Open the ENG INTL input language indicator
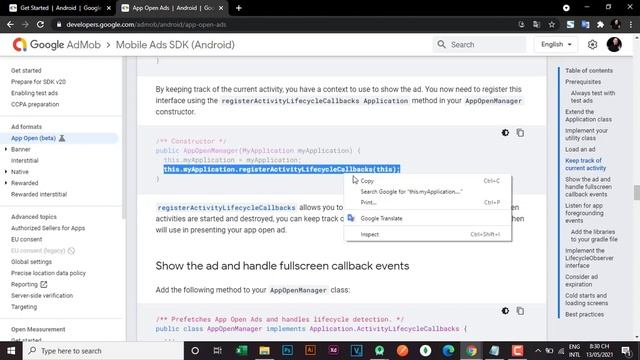The image size is (640, 360). coord(574,351)
